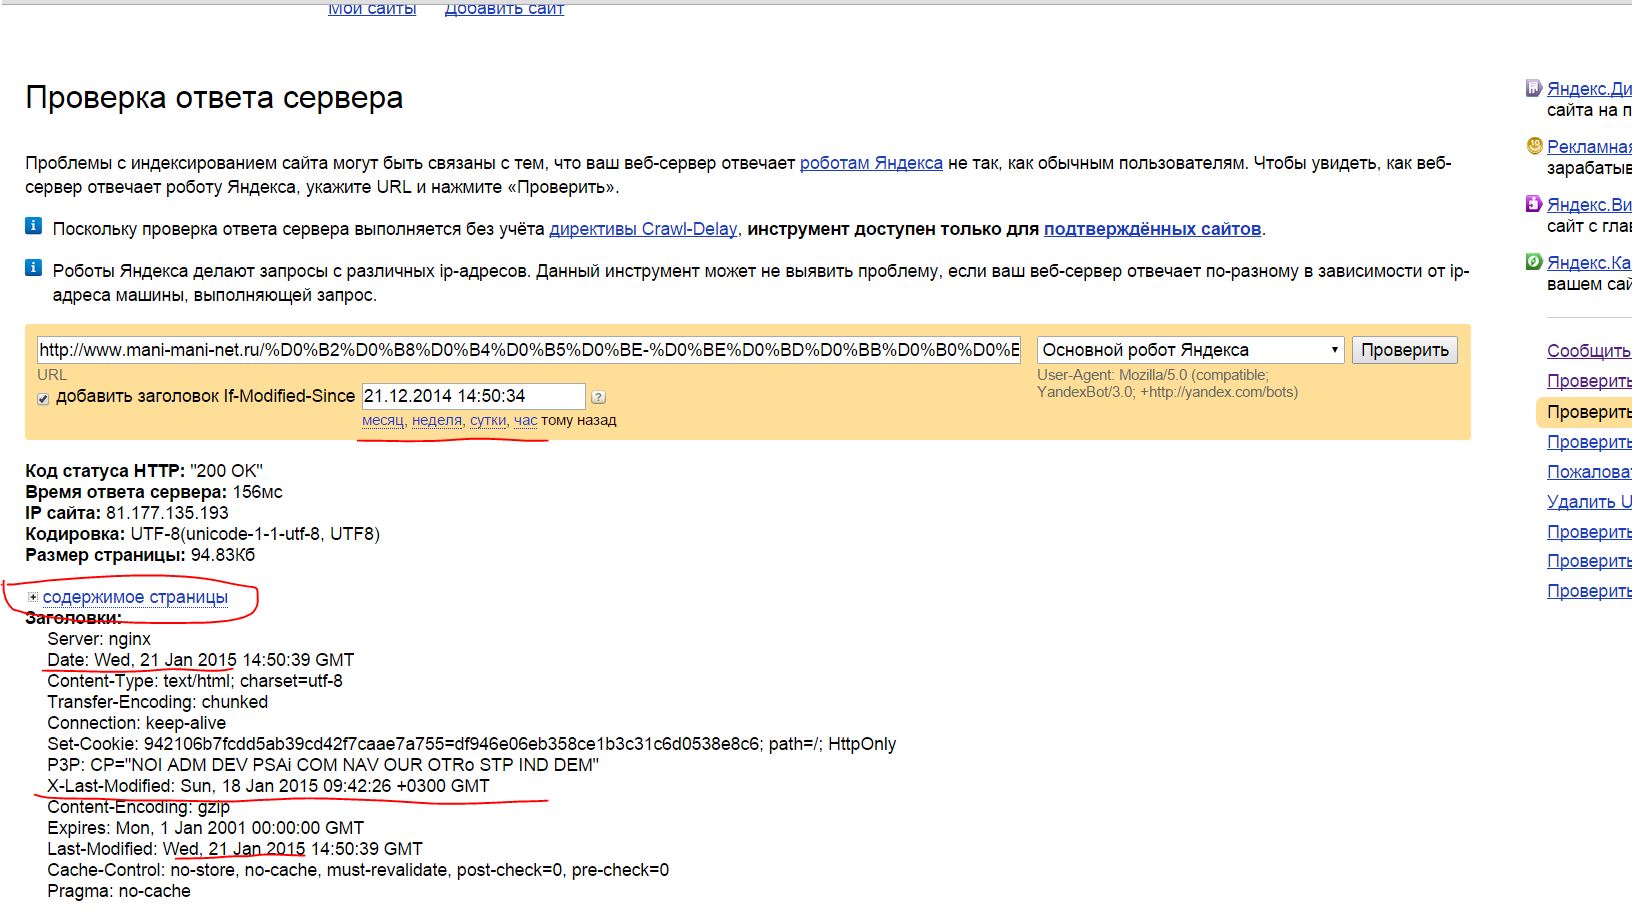The width and height of the screenshot is (1632, 913).
Task: Open Пожаловать sidebar menu item
Action: (1589, 472)
